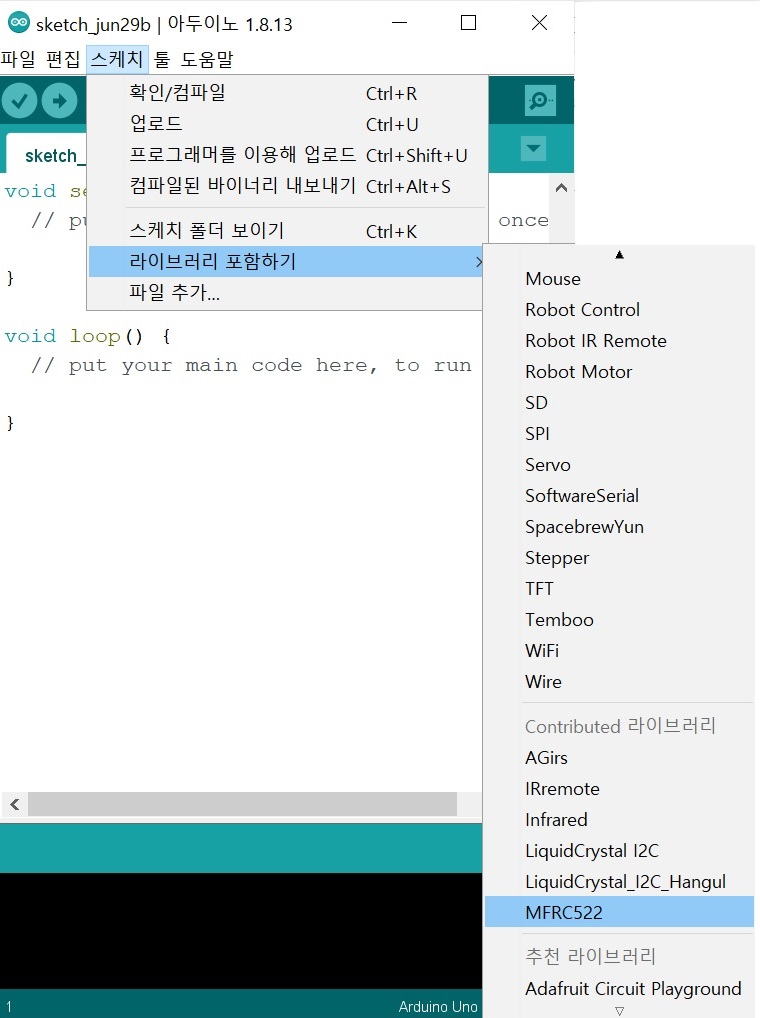Viewport: 760px width, 1018px height.
Task: Include the SD library
Action: [619, 403]
